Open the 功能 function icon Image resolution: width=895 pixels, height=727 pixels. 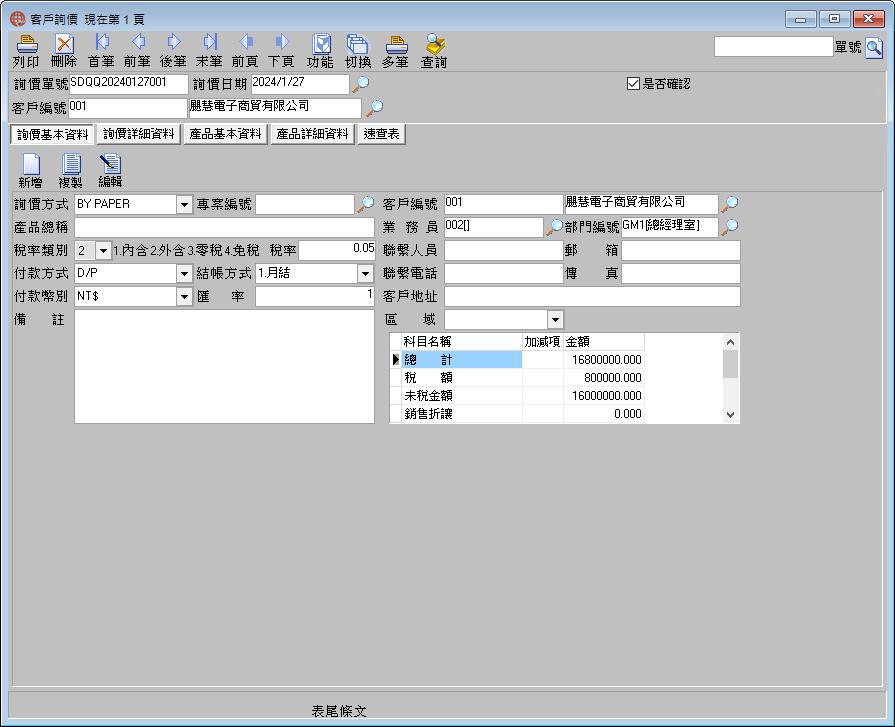(x=320, y=51)
